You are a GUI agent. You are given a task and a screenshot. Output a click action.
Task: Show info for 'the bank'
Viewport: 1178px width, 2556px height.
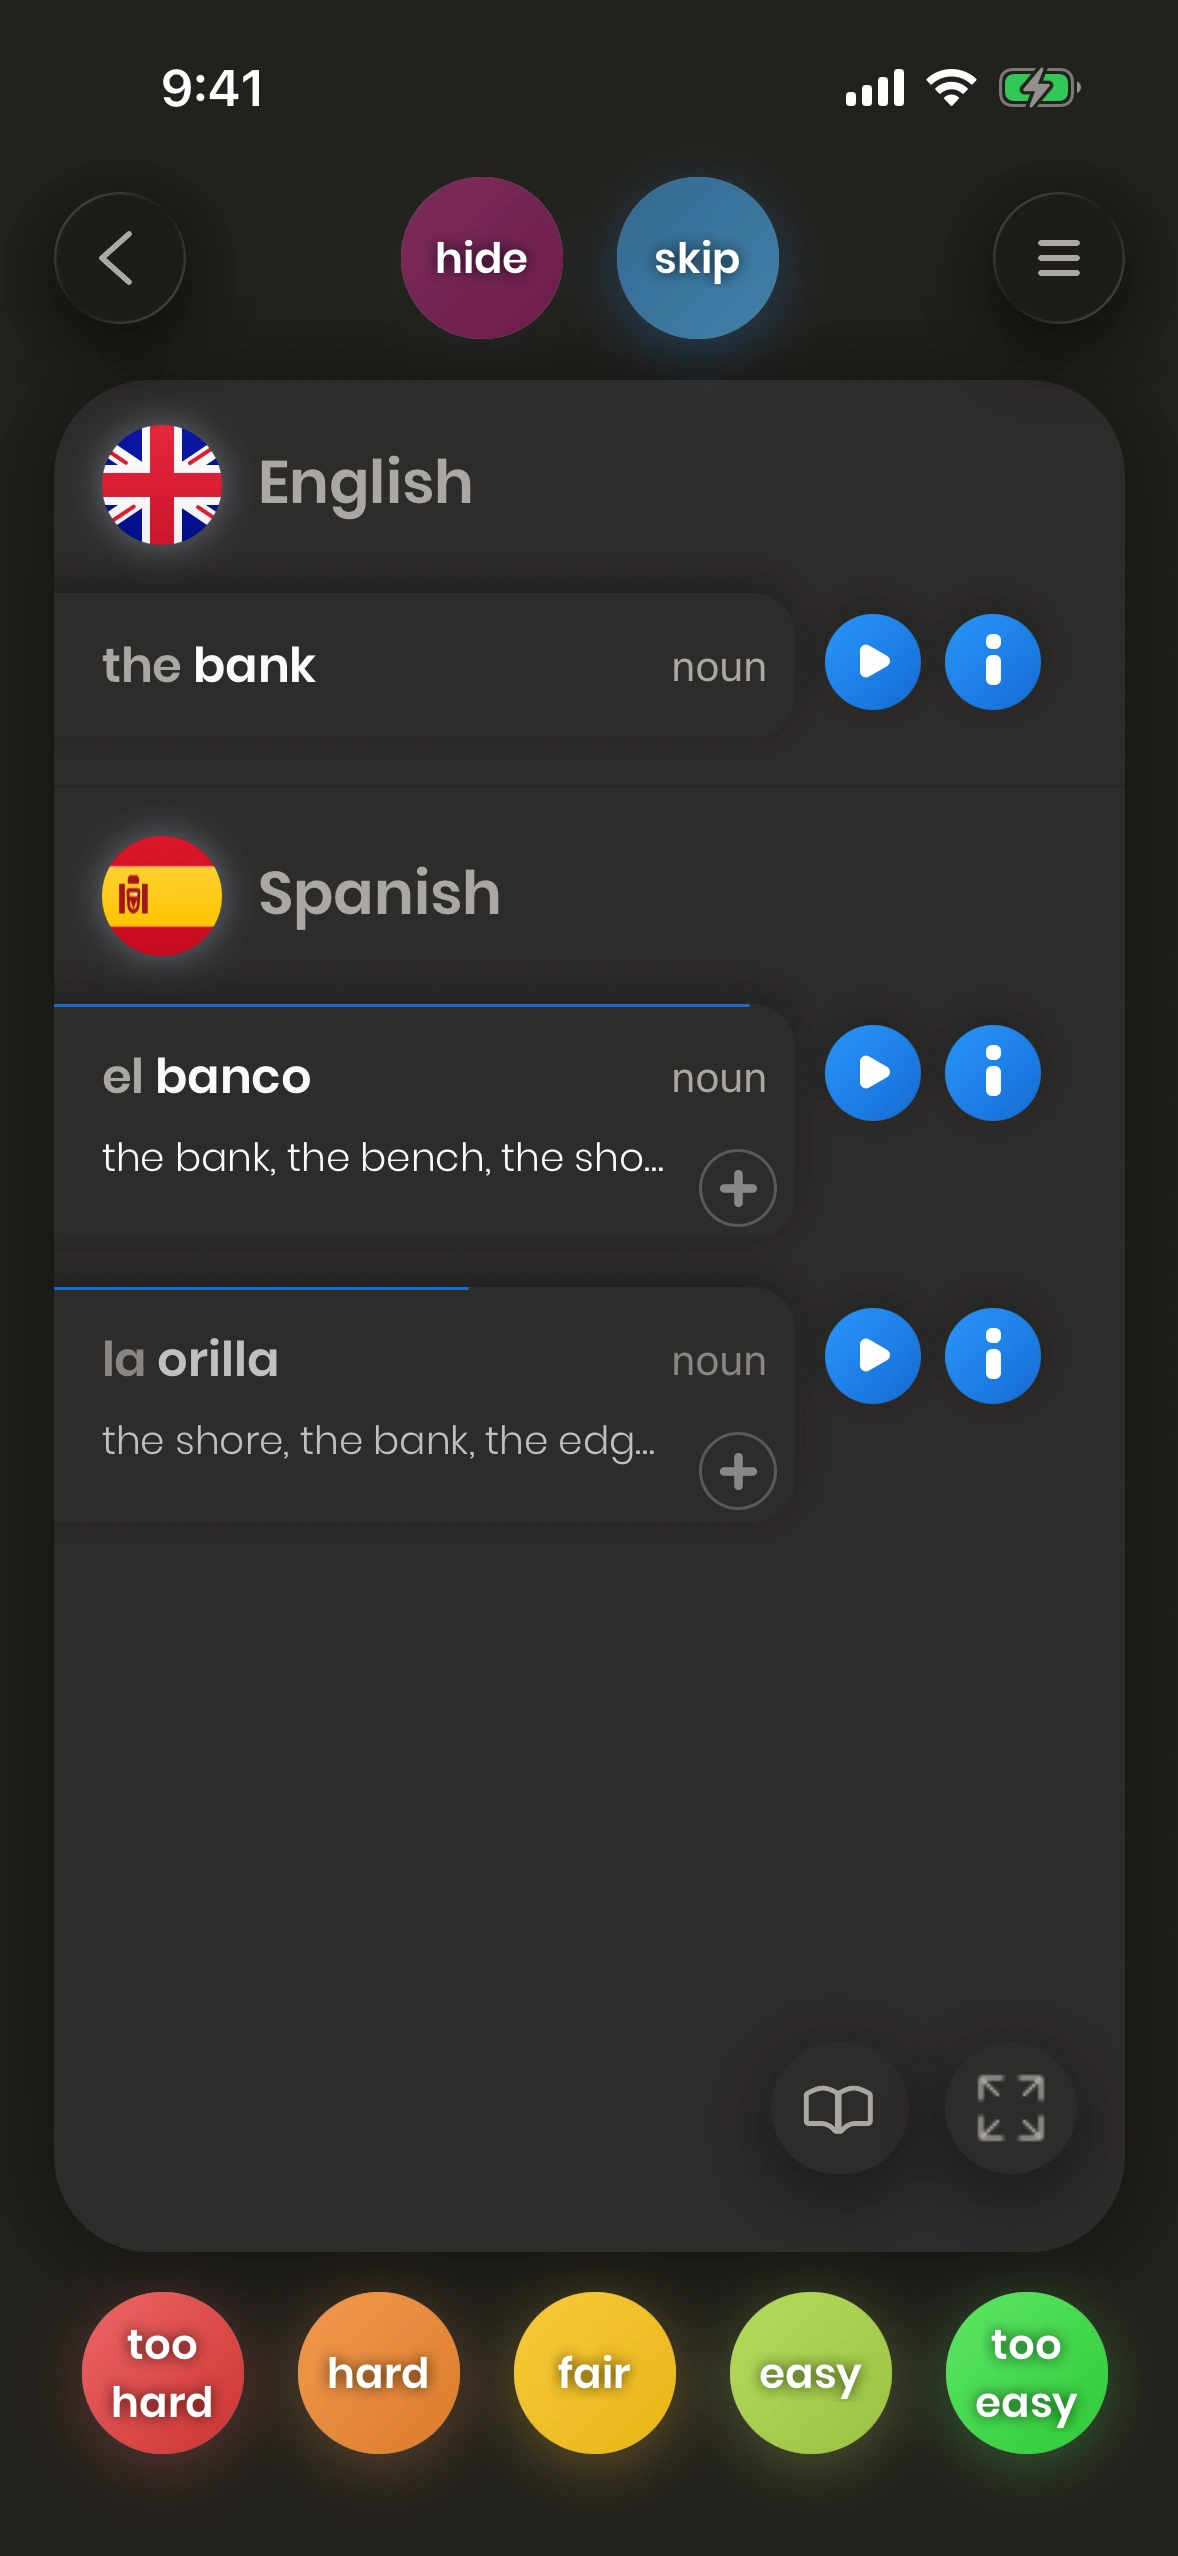992,662
